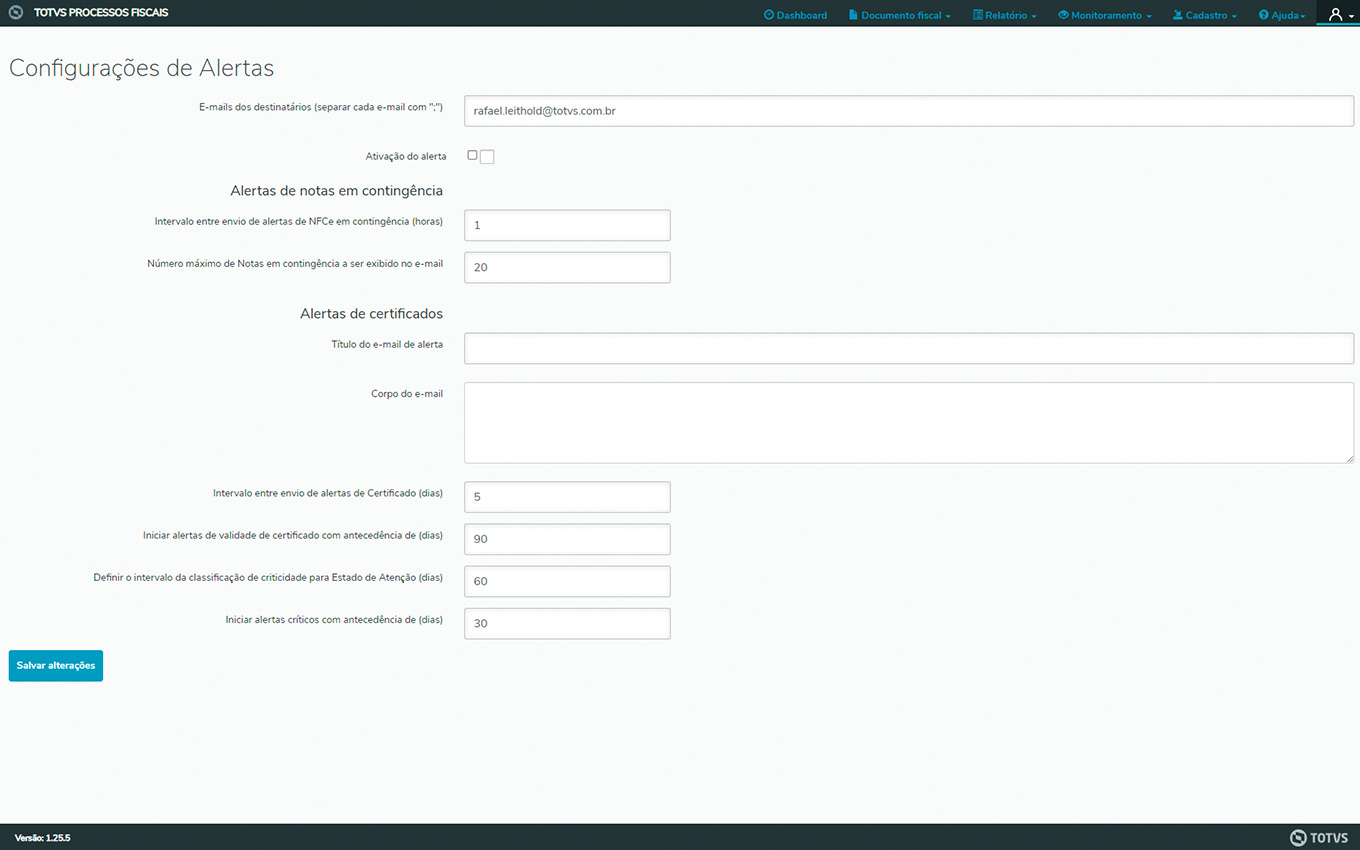Focus the recipient e-mails input field
Image resolution: width=1360 pixels, height=850 pixels.
[908, 111]
